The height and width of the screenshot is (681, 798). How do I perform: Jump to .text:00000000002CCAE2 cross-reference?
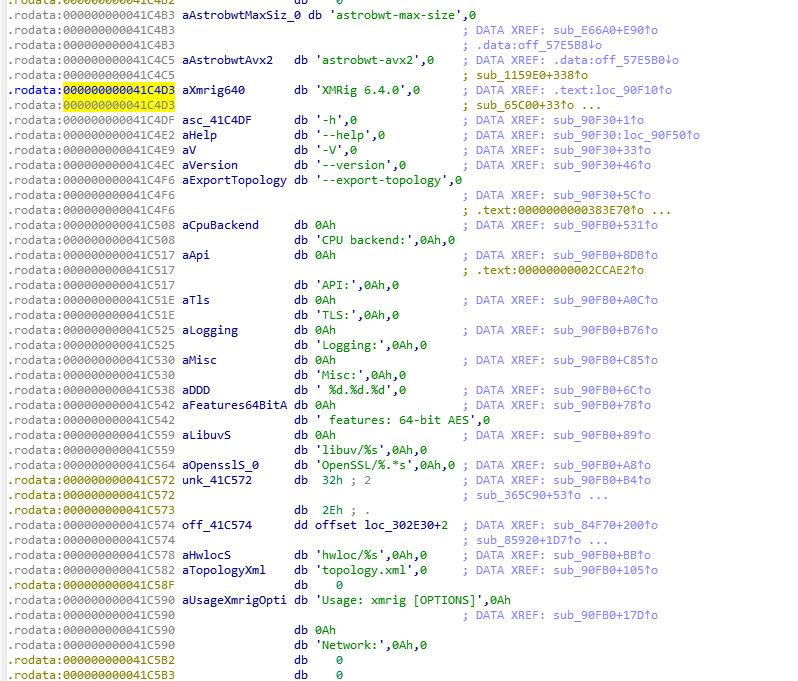pos(560,270)
